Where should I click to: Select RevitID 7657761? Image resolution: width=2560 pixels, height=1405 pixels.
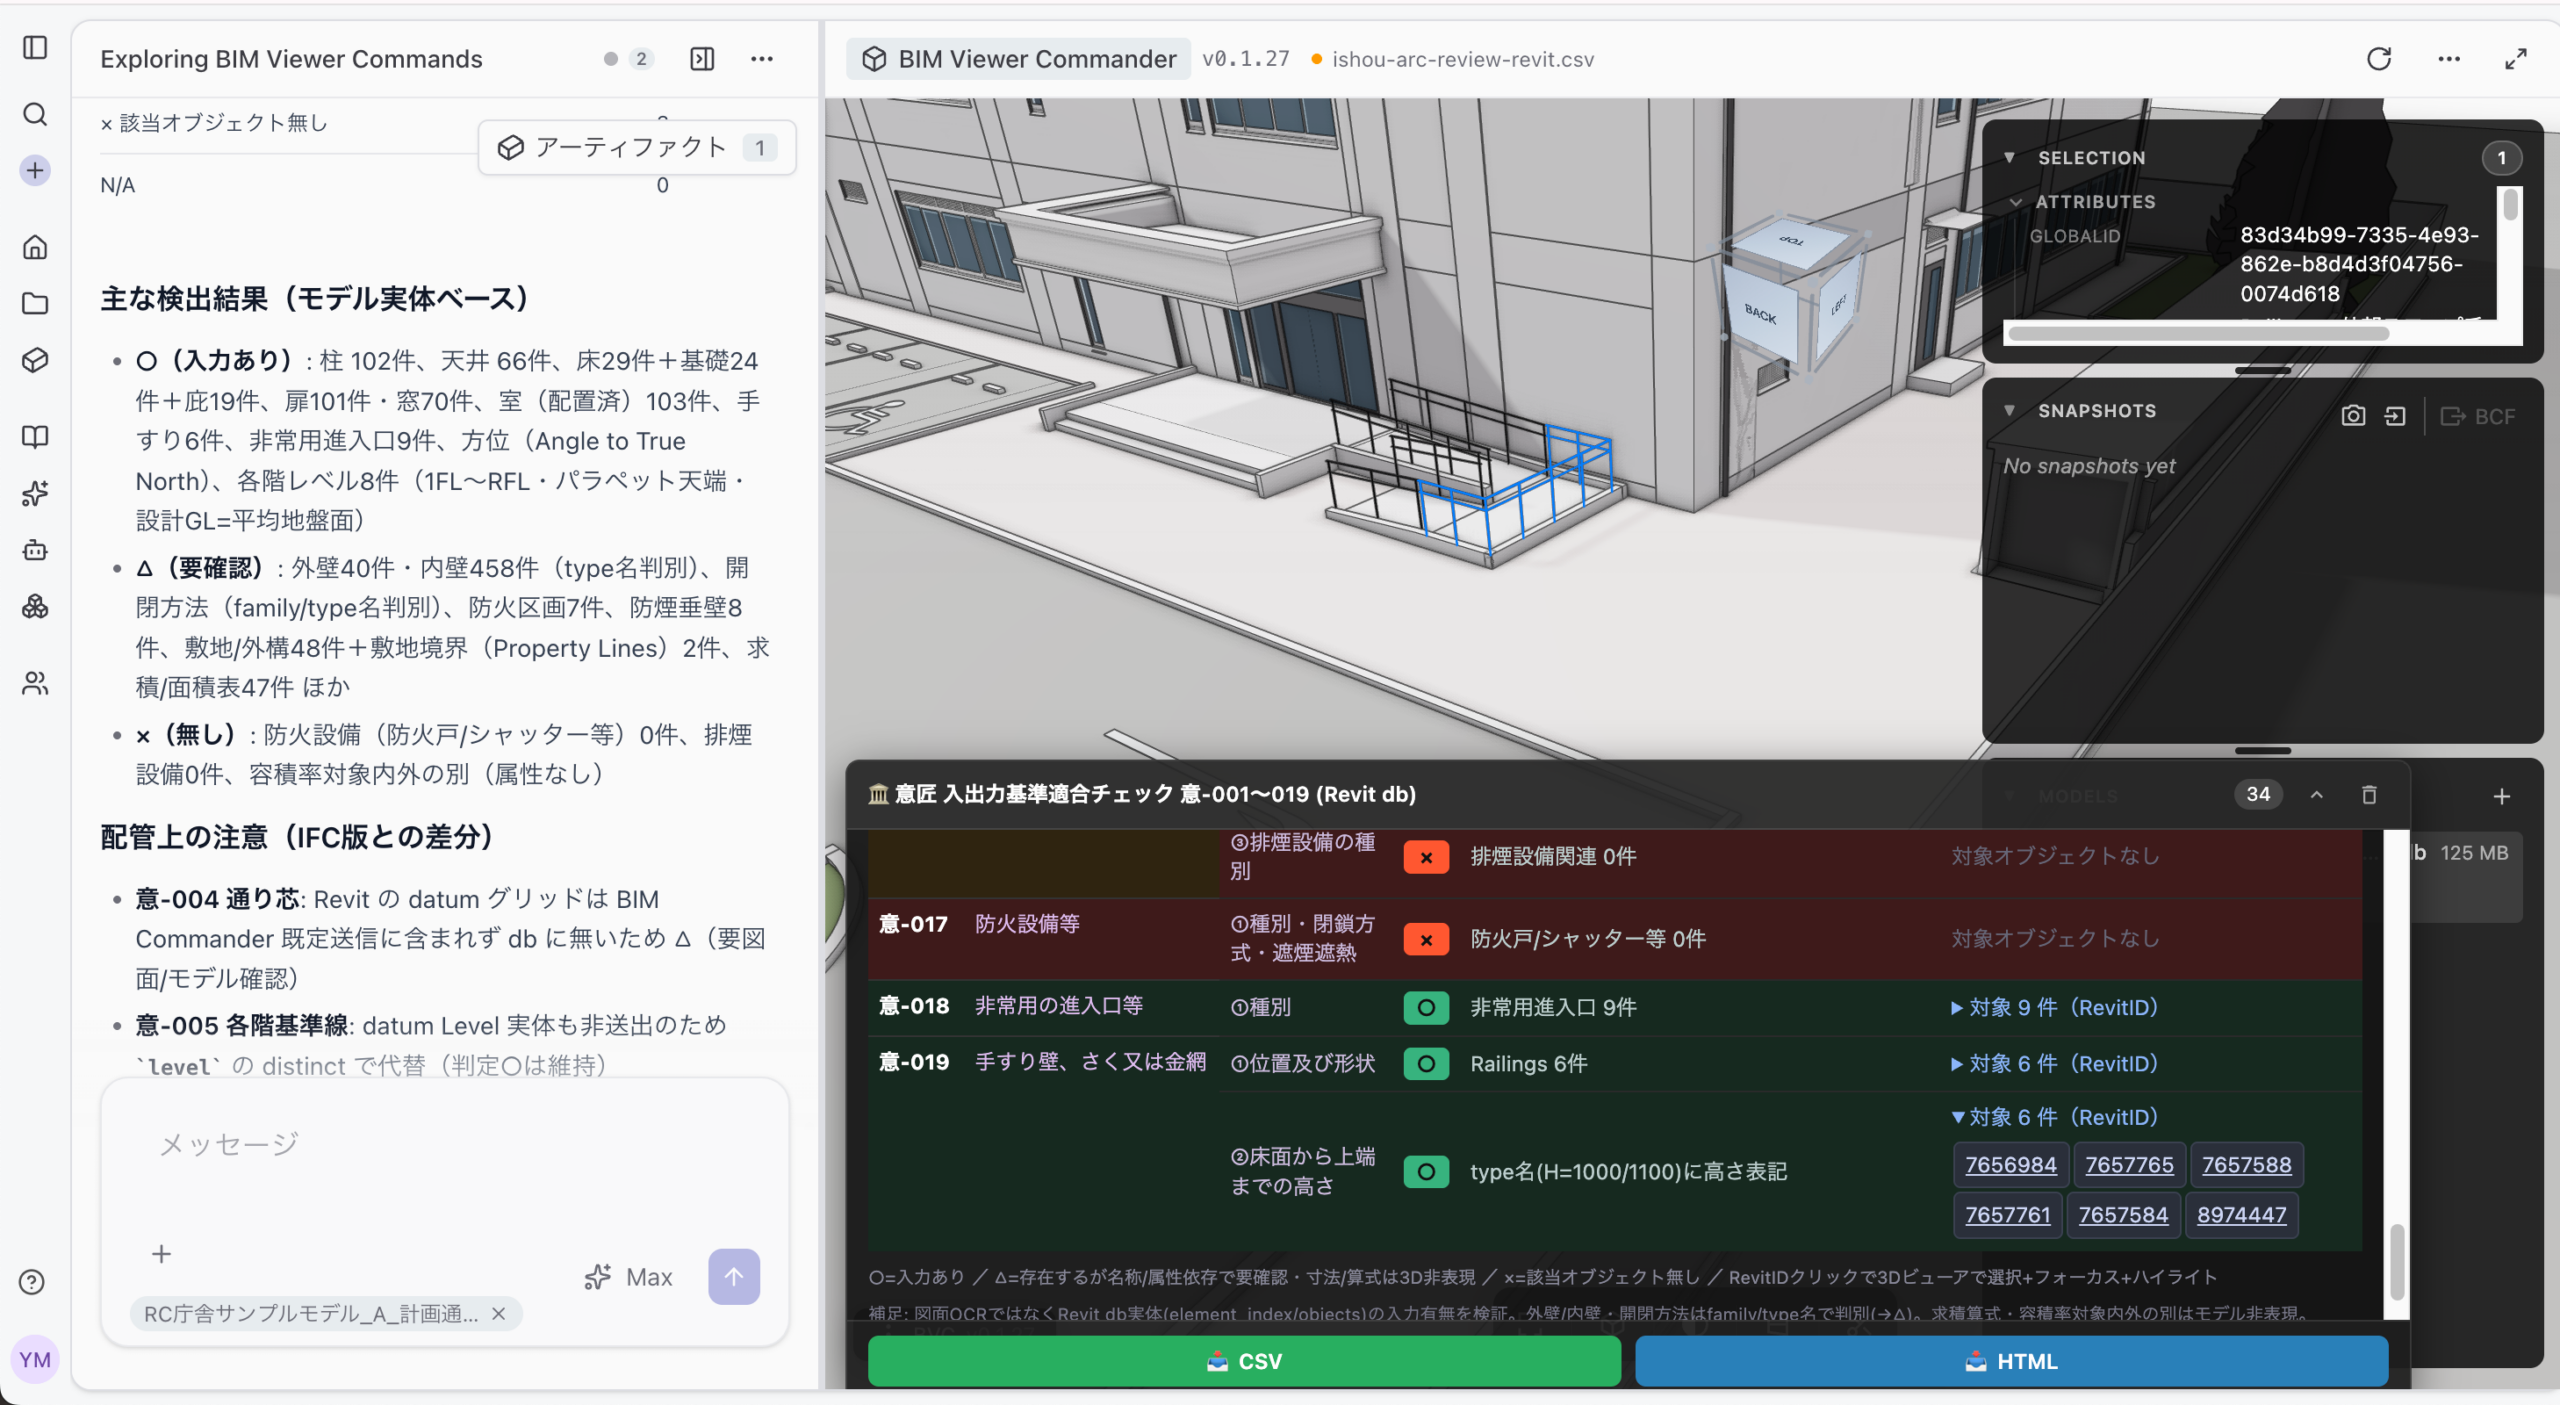point(2007,1215)
